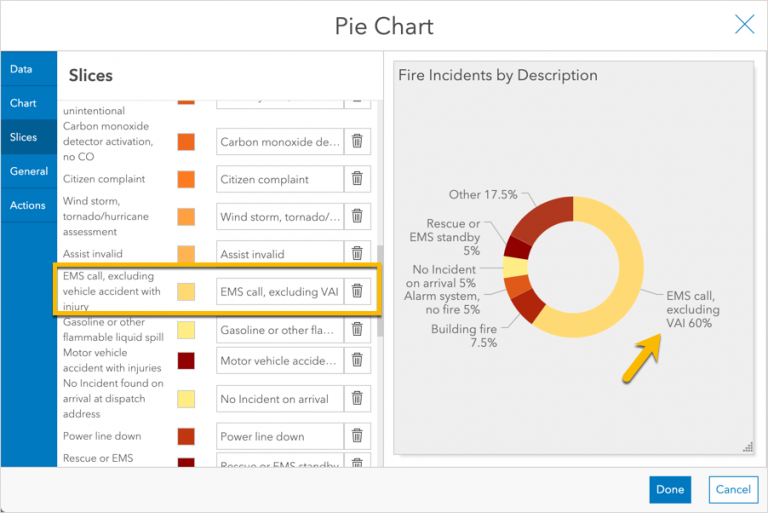The width and height of the screenshot is (768, 513).
Task: Delete the No Incident on arrival slice
Action: pos(357,399)
